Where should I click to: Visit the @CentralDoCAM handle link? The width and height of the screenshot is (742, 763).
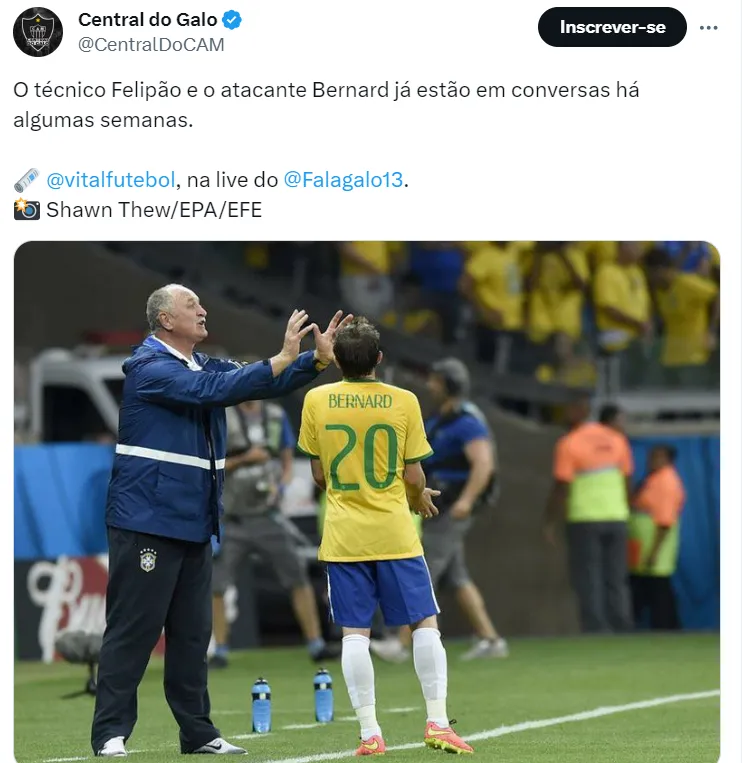tap(151, 45)
